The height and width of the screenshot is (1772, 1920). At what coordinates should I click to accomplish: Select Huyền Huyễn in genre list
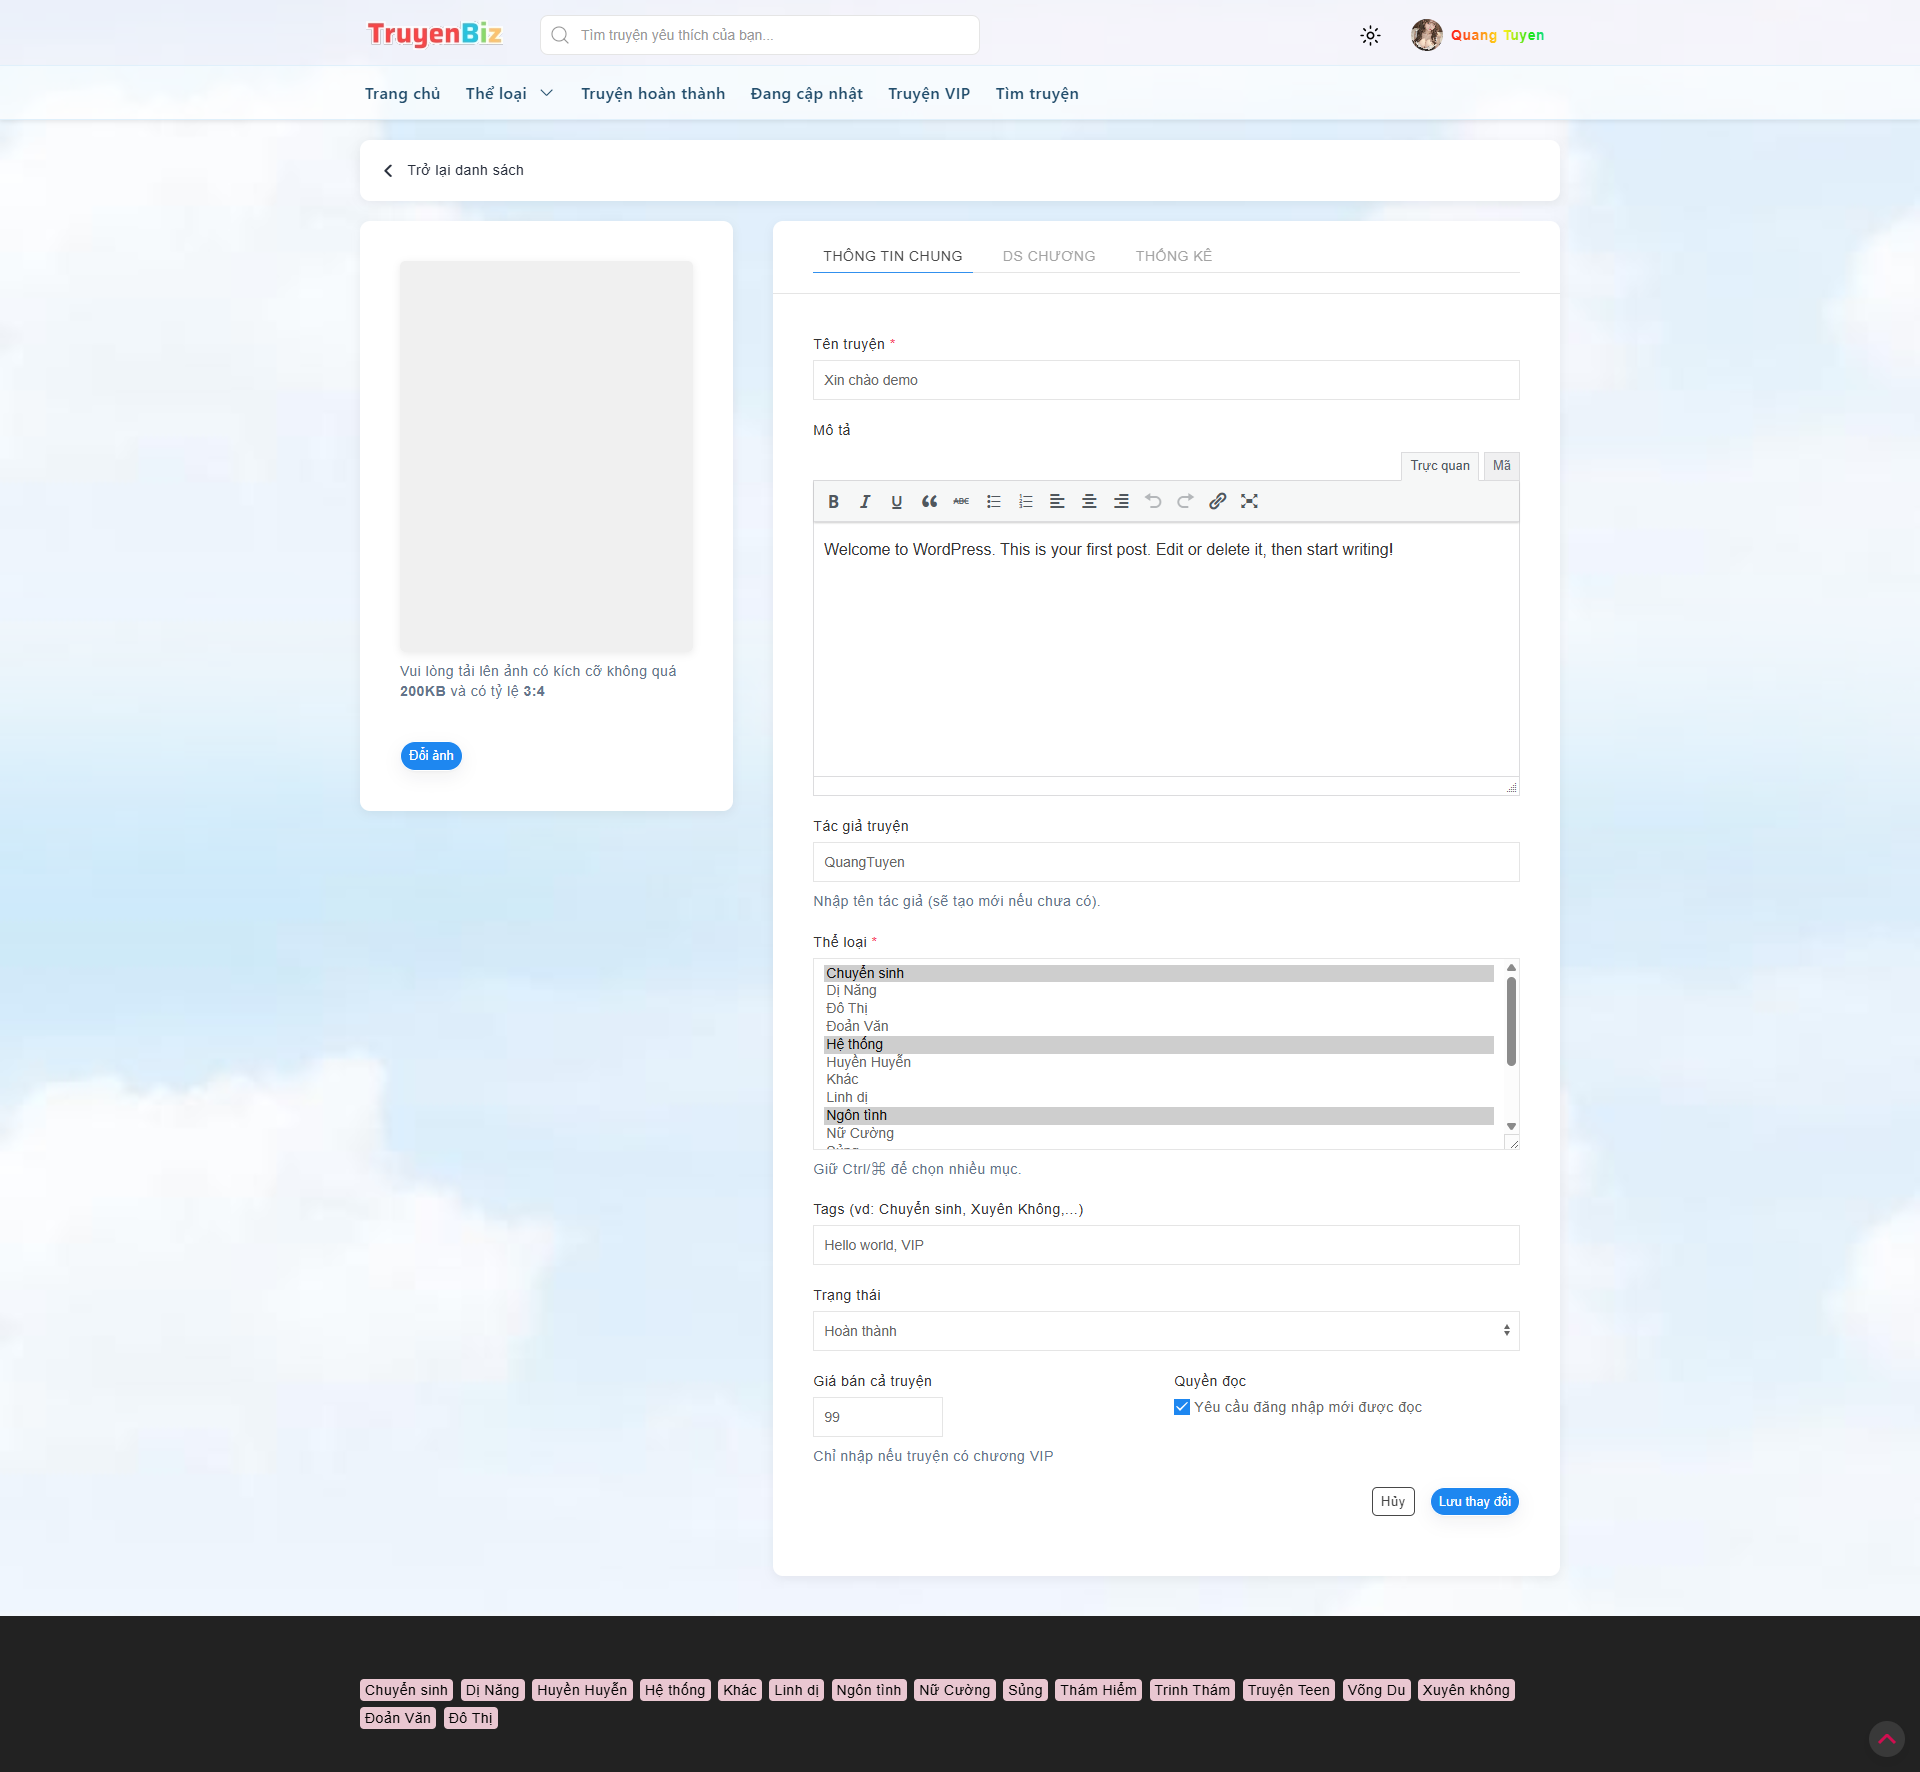pyautogui.click(x=868, y=1062)
